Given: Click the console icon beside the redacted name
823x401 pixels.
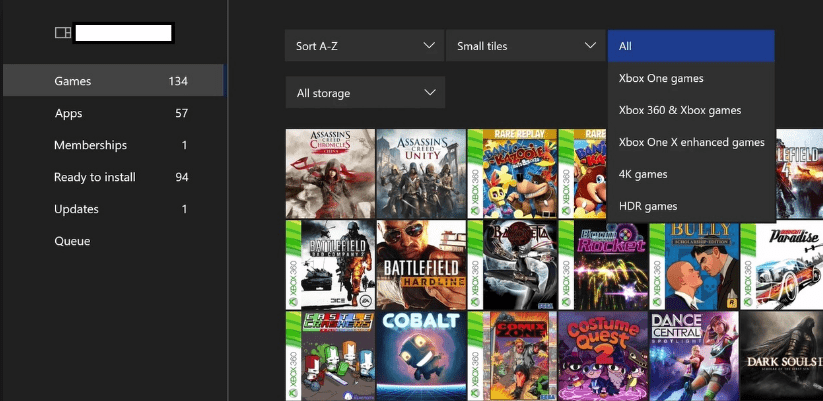Looking at the screenshot, I should pyautogui.click(x=63, y=33).
